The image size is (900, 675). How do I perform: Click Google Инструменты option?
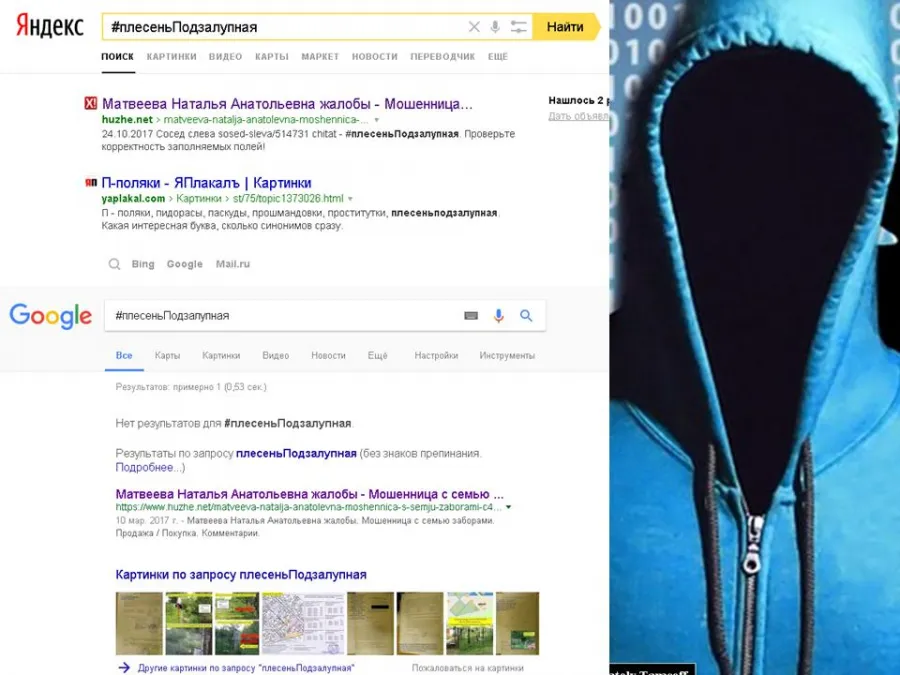[507, 356]
